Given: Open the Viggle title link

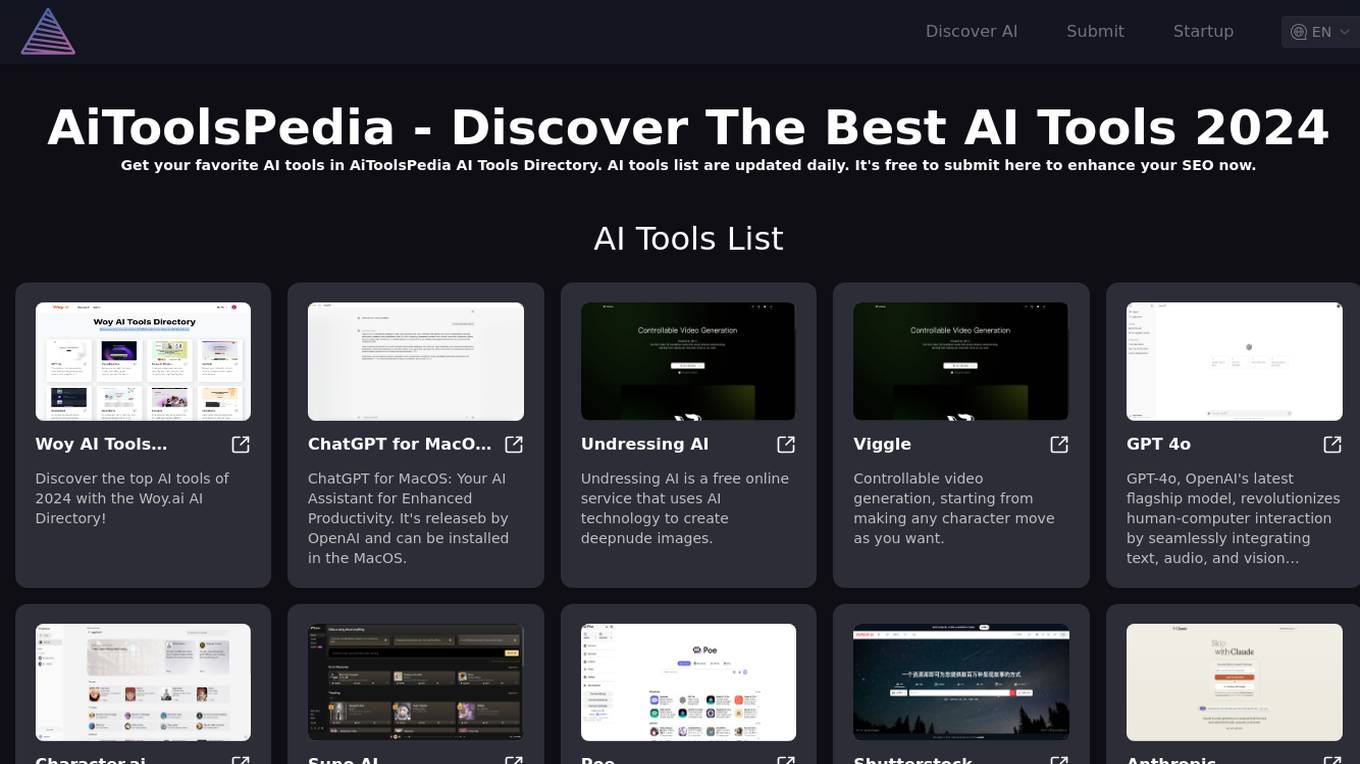Looking at the screenshot, I should tap(882, 444).
